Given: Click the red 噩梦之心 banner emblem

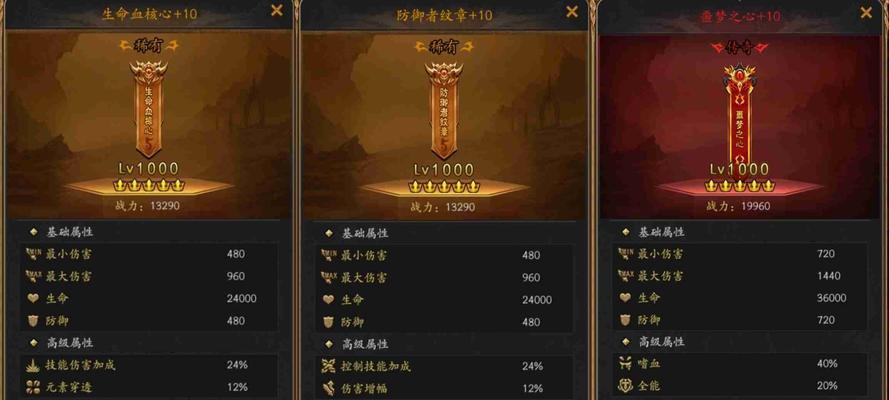Looking at the screenshot, I should pyautogui.click(x=739, y=116).
